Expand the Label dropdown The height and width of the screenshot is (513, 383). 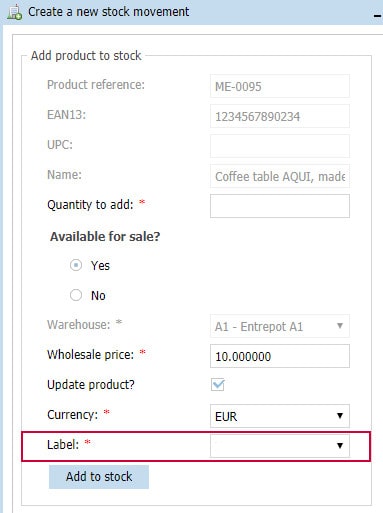click(280, 446)
